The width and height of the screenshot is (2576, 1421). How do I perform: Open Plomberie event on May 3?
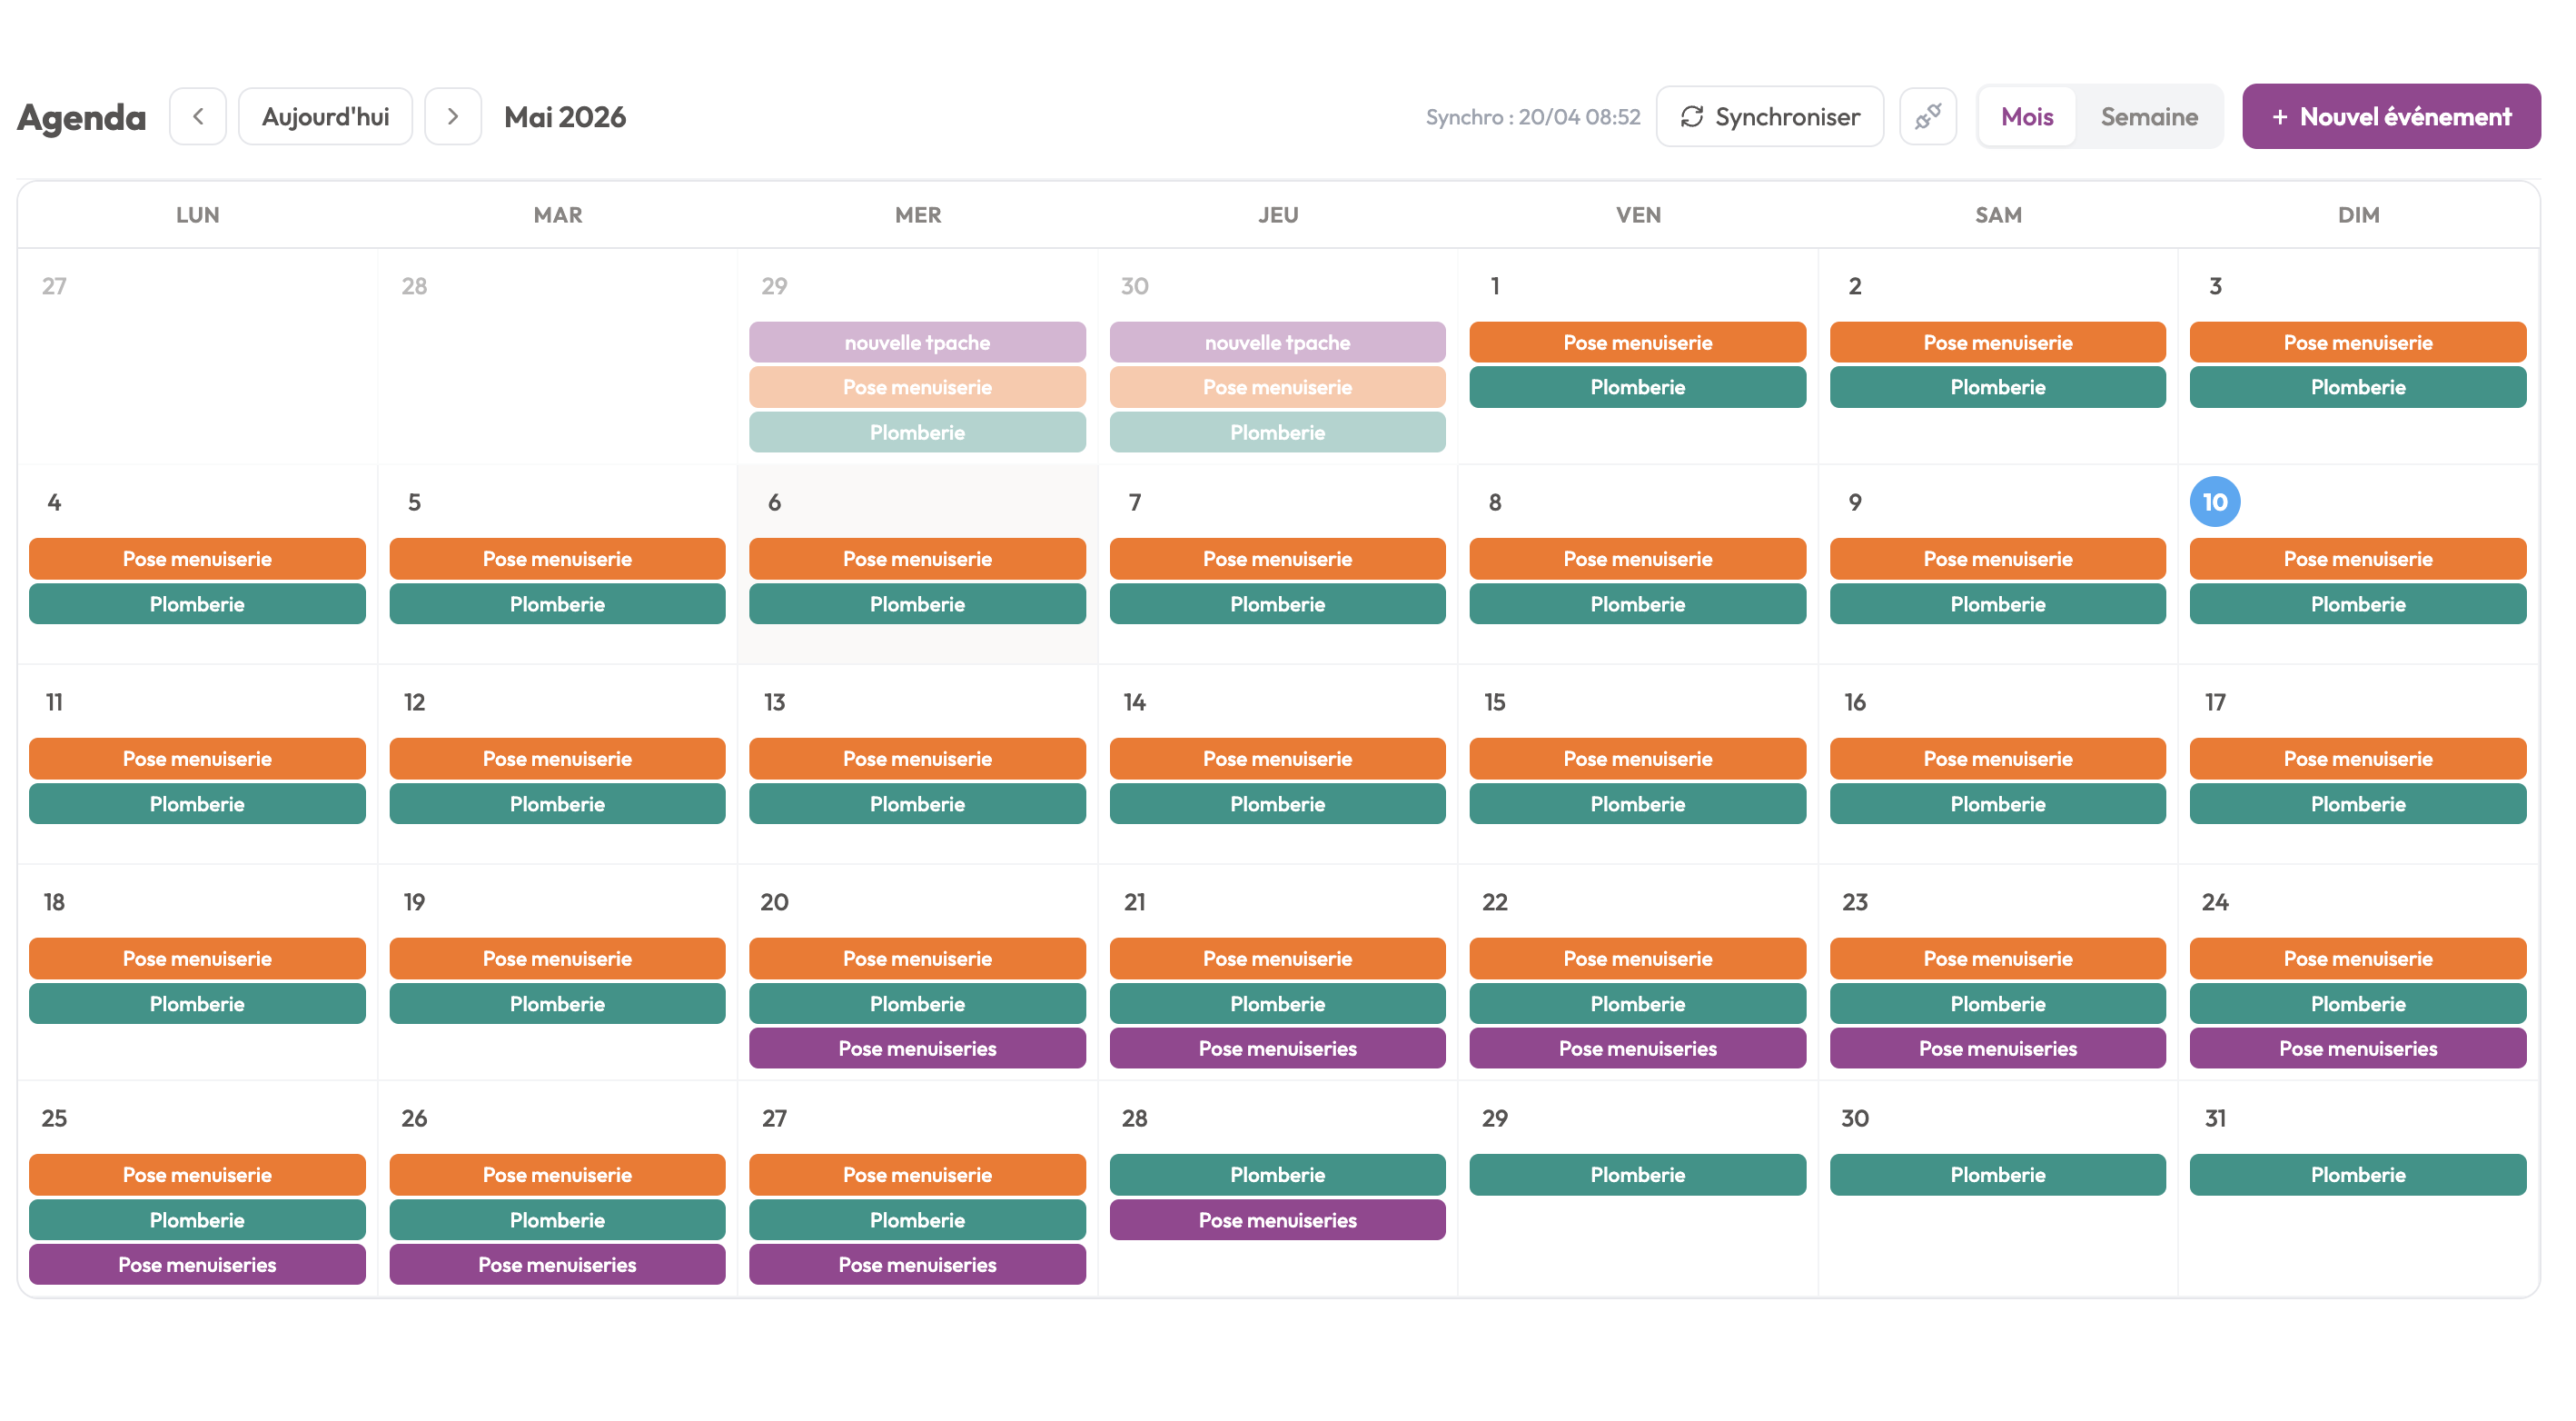click(2358, 387)
